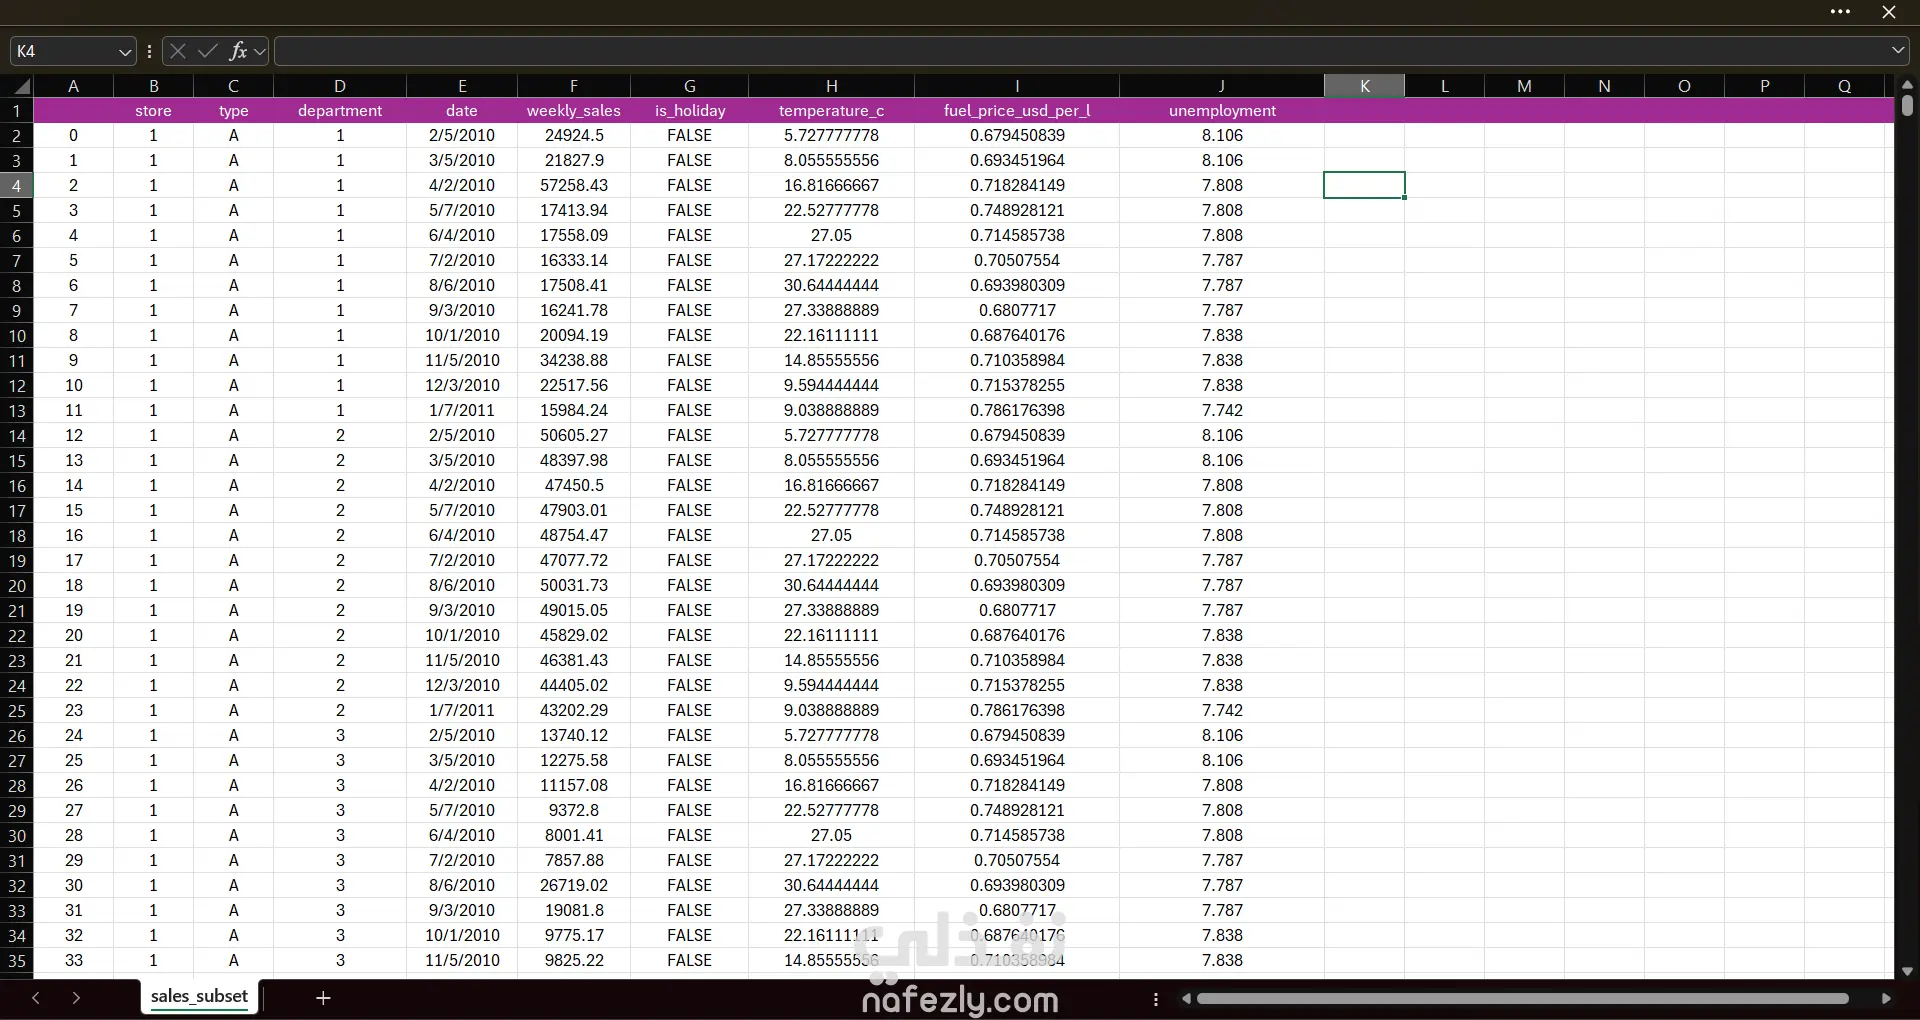Viewport: 1920px width, 1020px height.
Task: Confirm entry with the checkmark icon
Action: [x=207, y=51]
